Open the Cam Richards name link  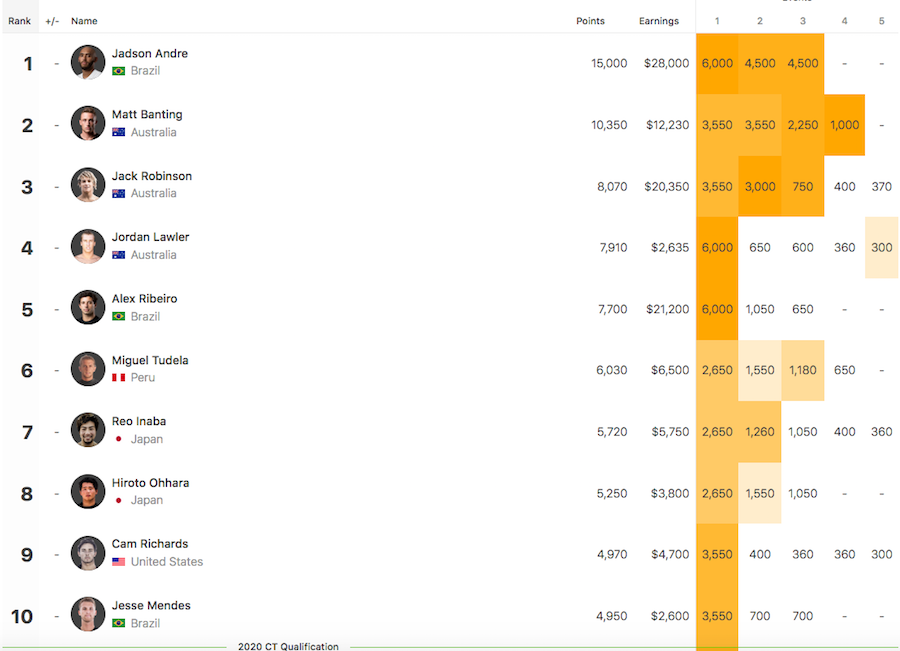tap(150, 544)
